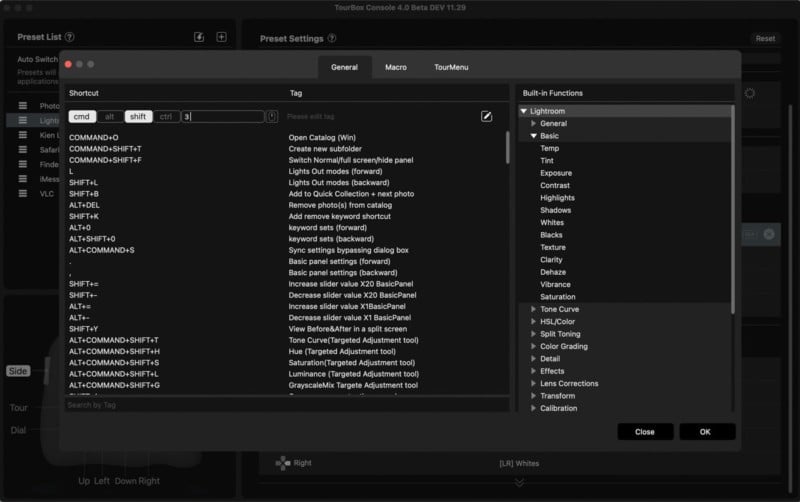Select the ALT+COMMAND+S shortcut row

(x=287, y=250)
